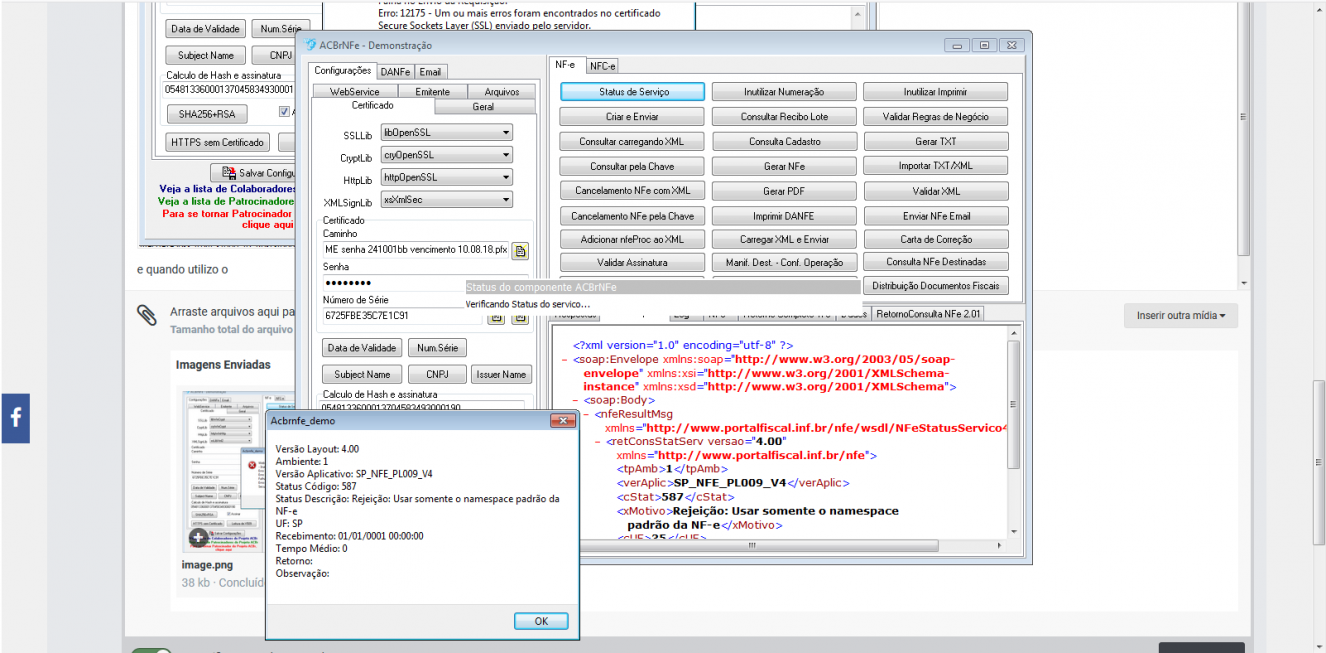Click the Caminho certificate path field

pyautogui.click(x=415, y=250)
